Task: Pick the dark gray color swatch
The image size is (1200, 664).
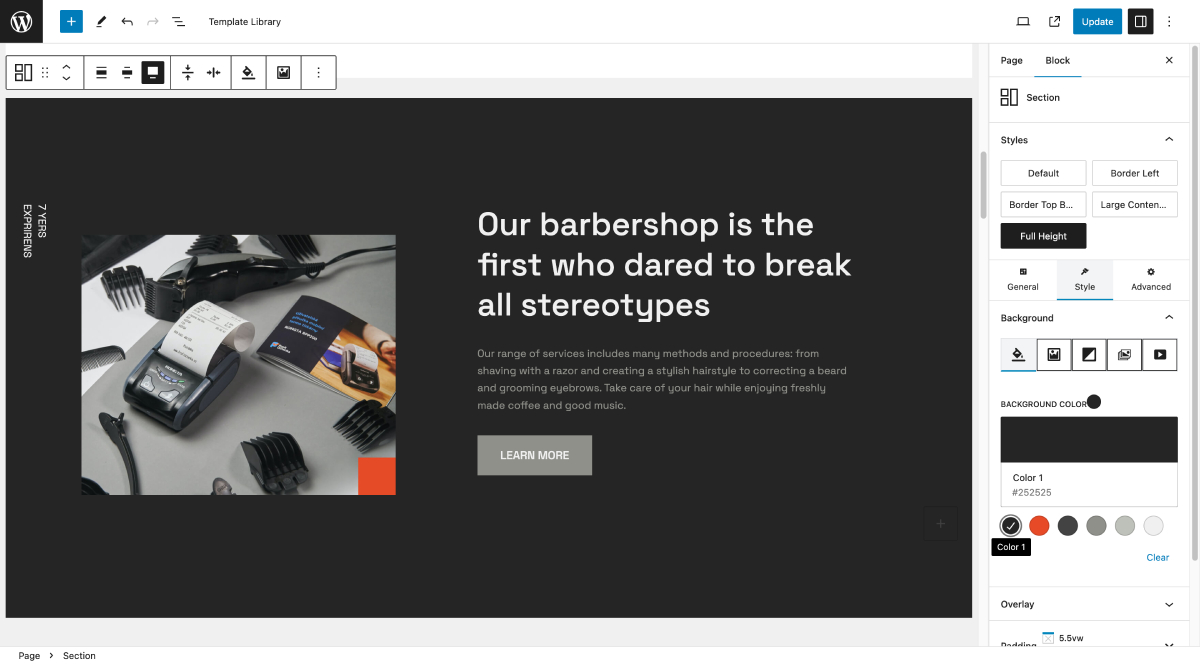Action: [1068, 526]
